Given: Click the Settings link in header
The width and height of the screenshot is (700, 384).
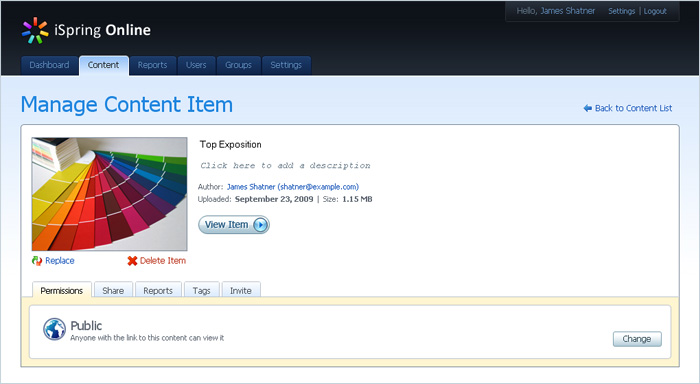Looking at the screenshot, I should (x=621, y=11).
